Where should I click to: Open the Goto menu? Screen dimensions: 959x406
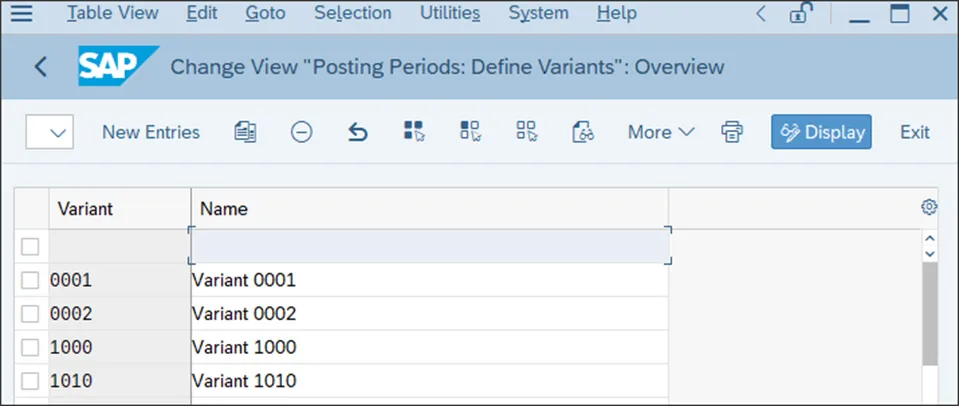(264, 14)
